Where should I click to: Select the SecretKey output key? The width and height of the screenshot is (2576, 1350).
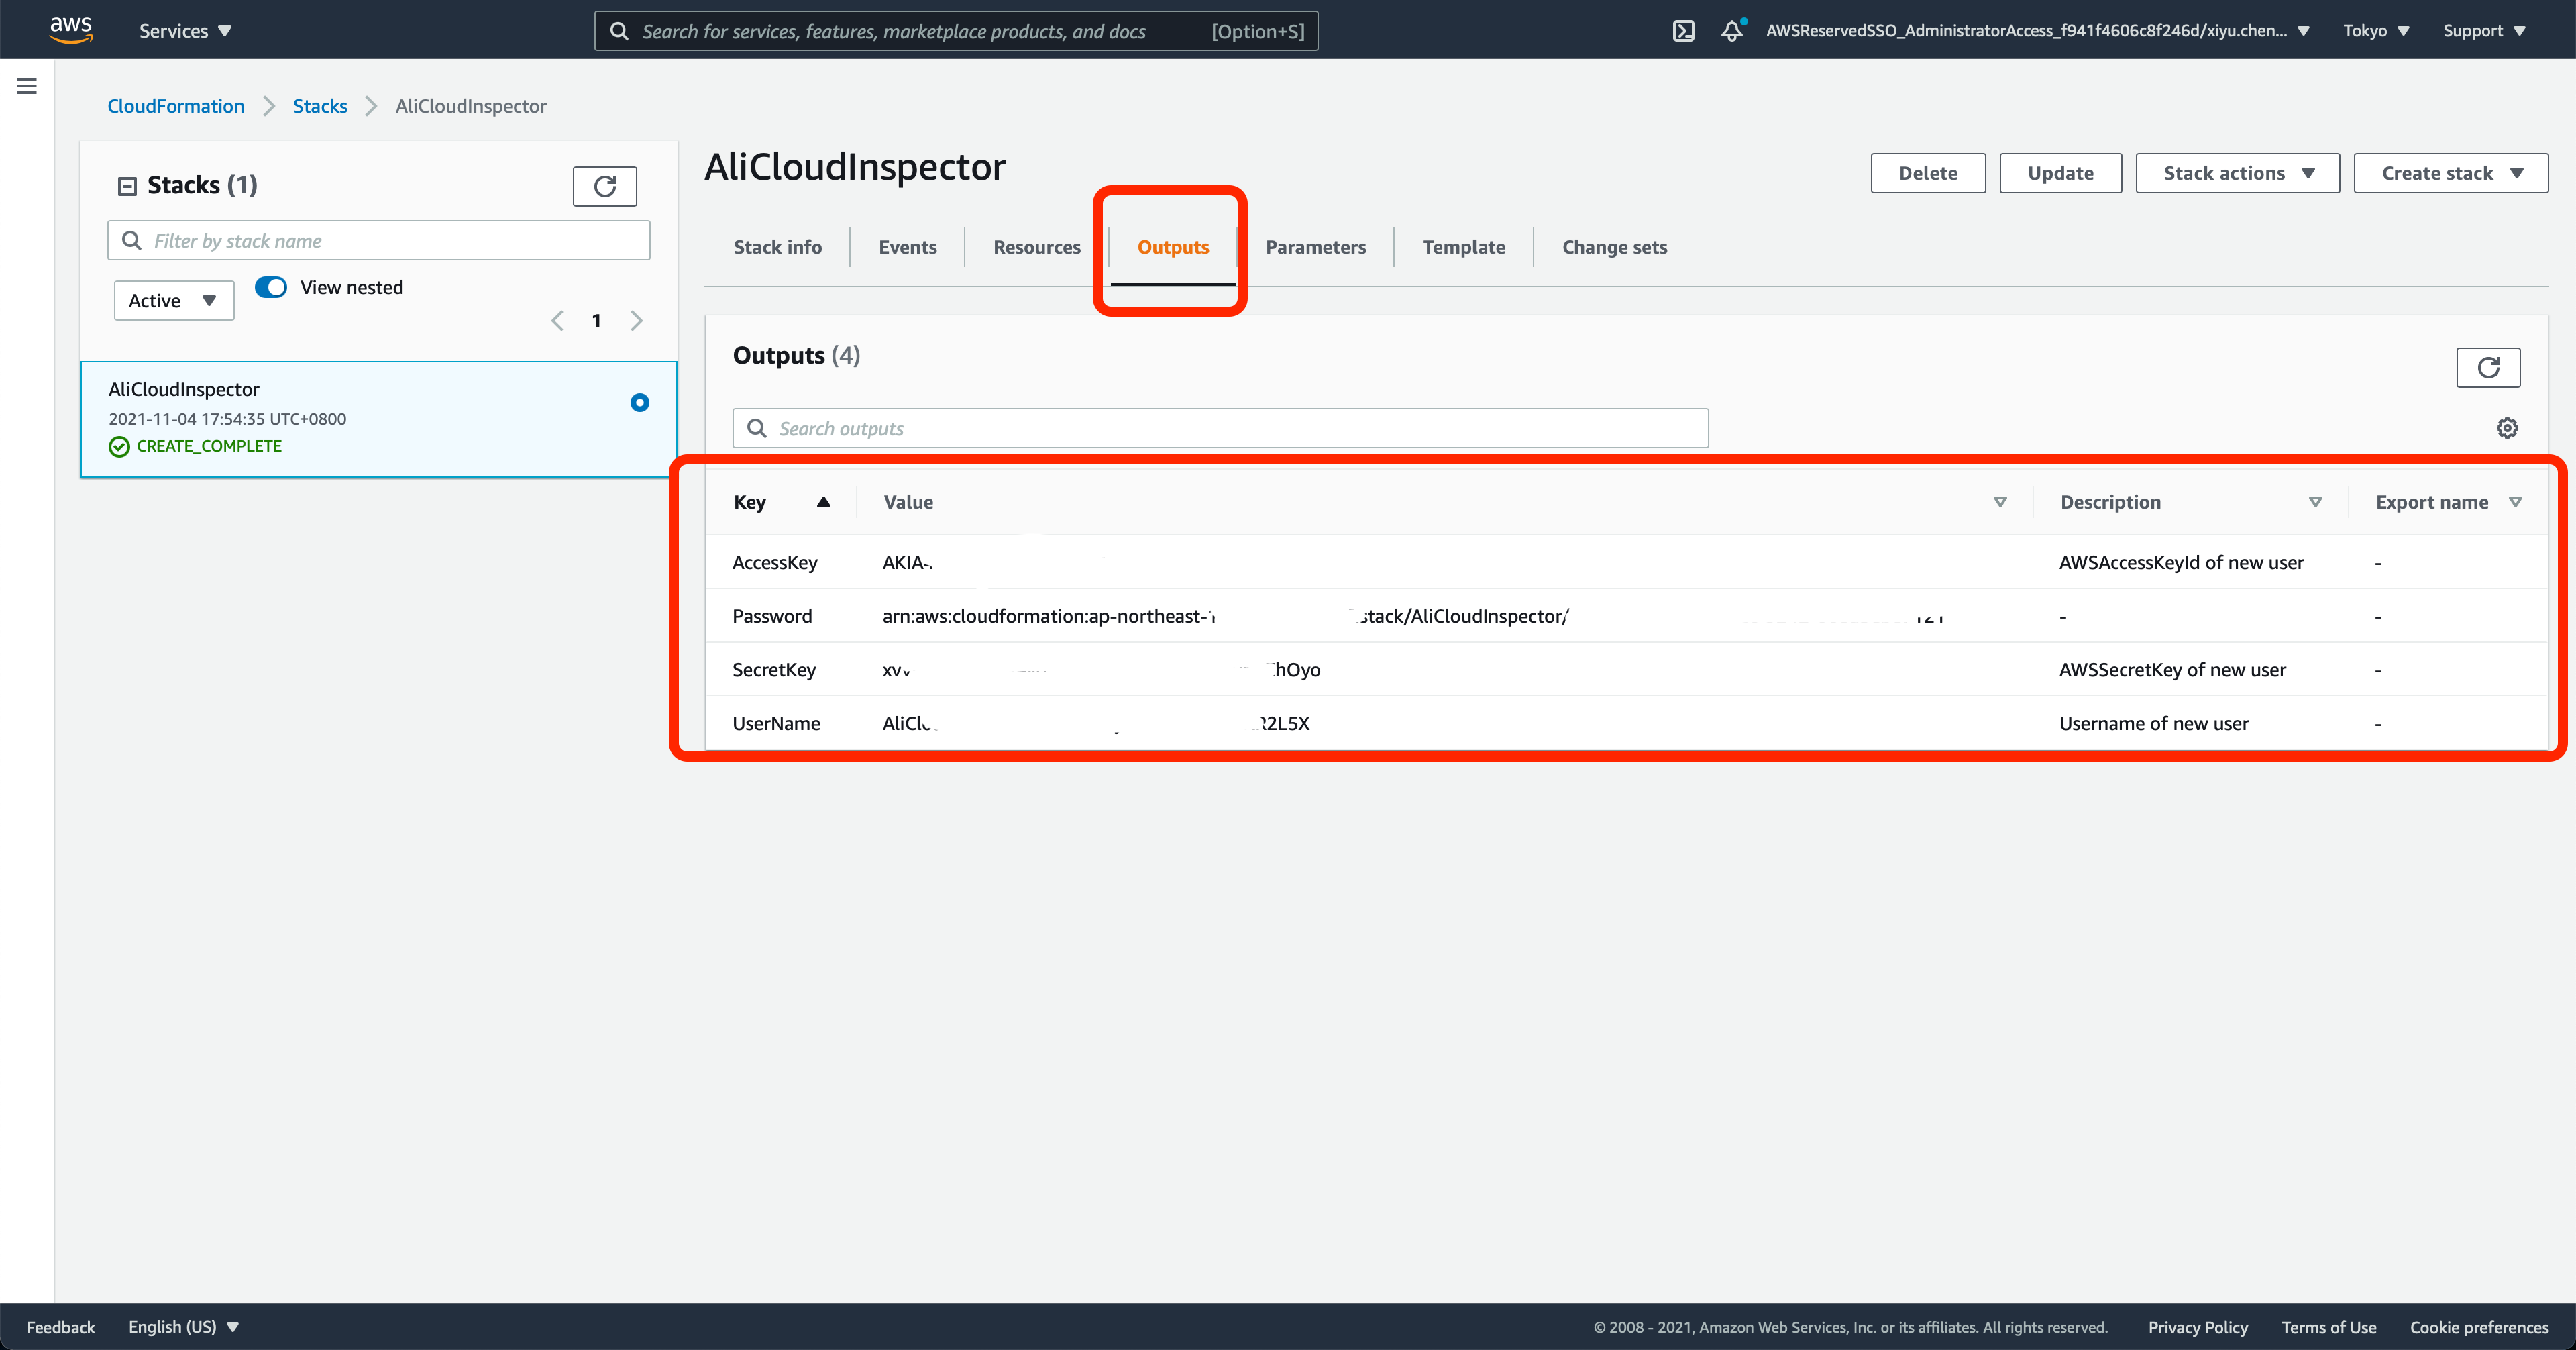click(x=773, y=670)
